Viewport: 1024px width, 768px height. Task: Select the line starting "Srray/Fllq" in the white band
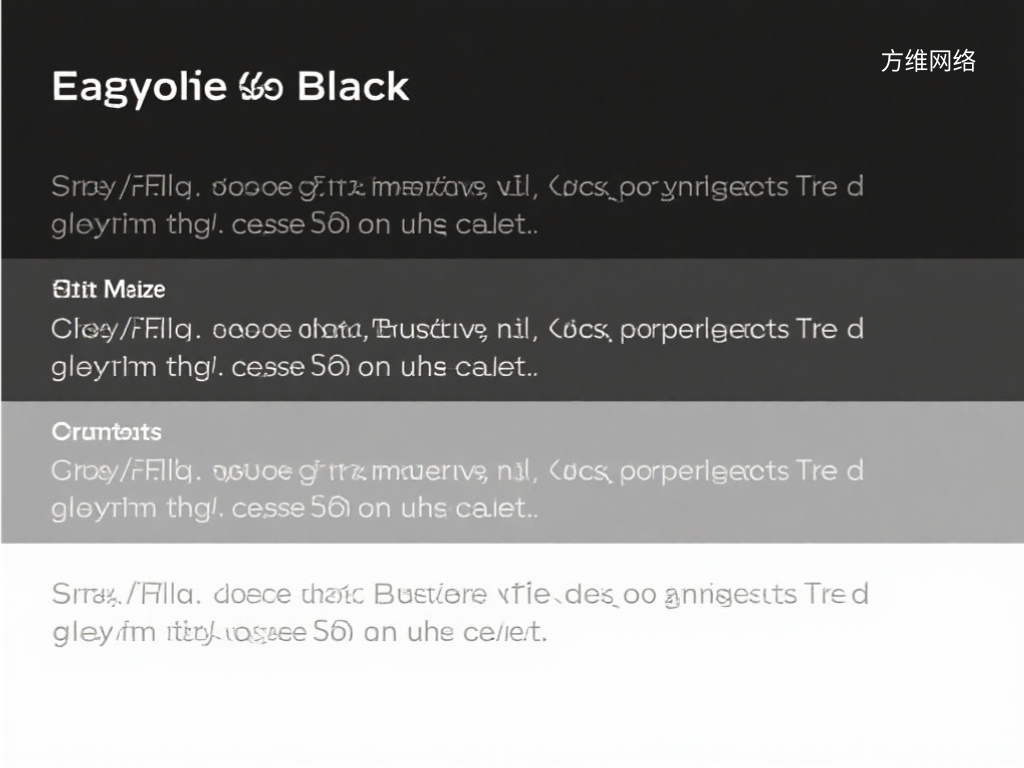458,595
